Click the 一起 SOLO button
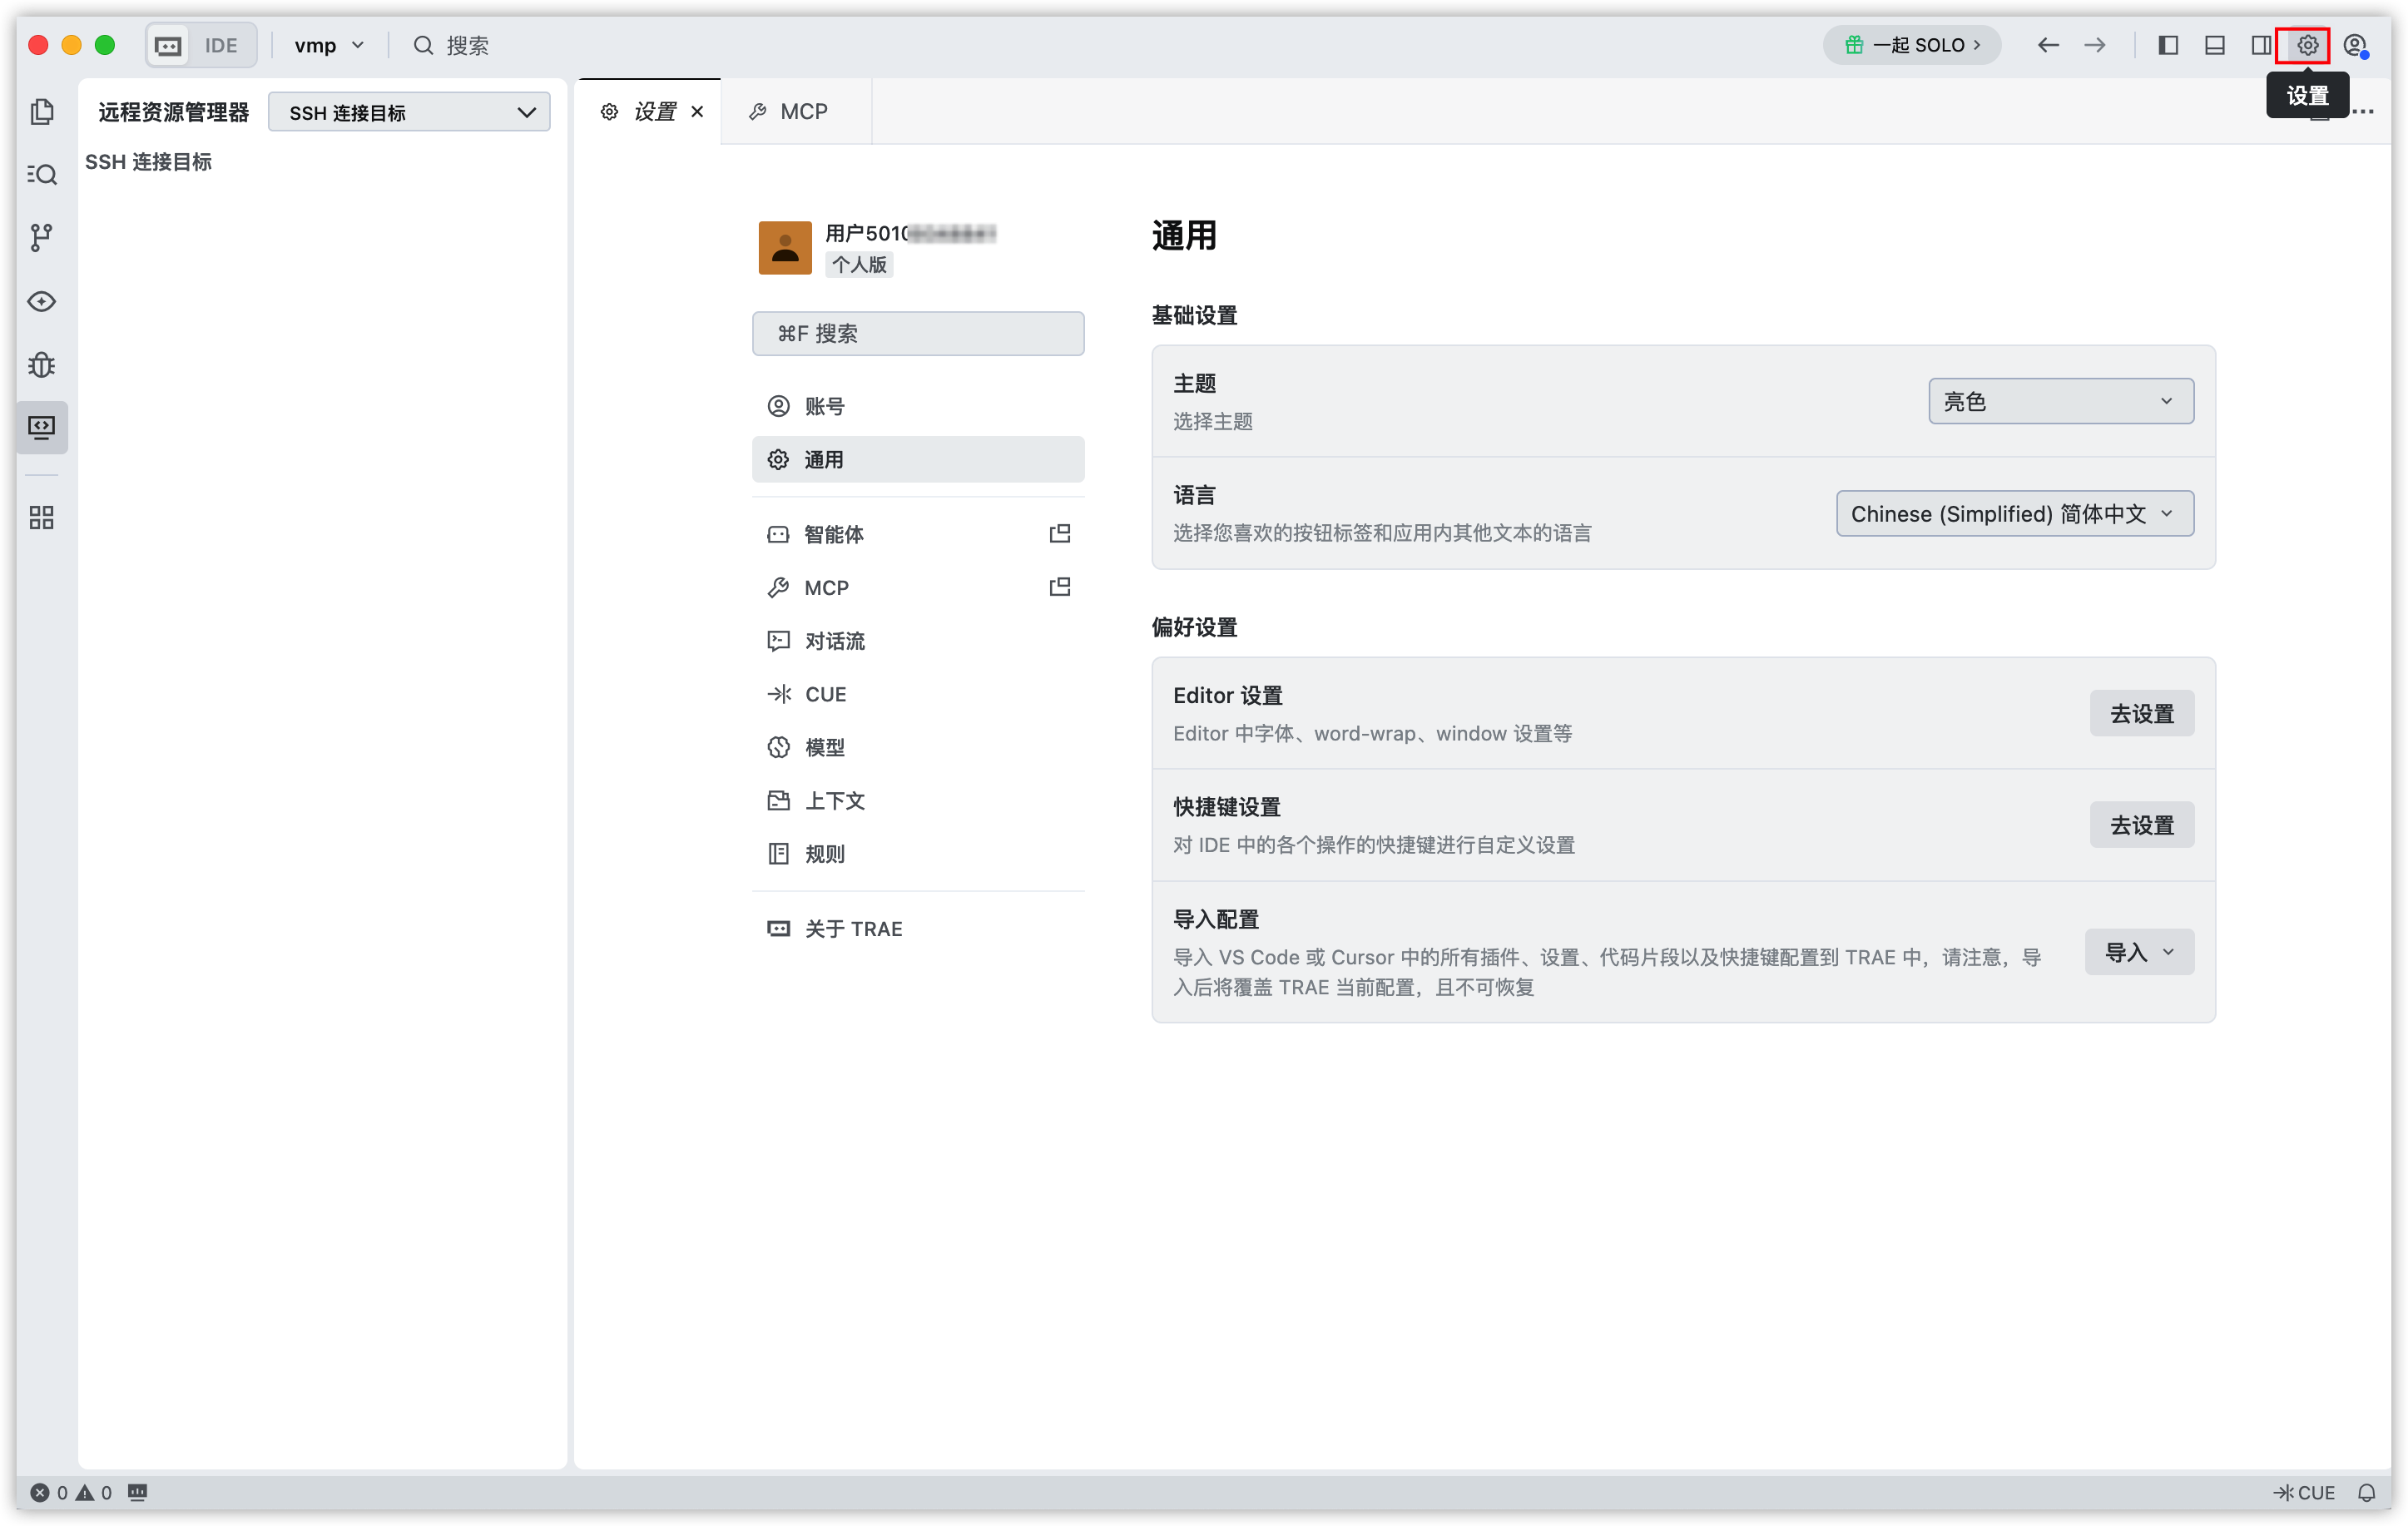The height and width of the screenshot is (1526, 2408). click(1911, 45)
